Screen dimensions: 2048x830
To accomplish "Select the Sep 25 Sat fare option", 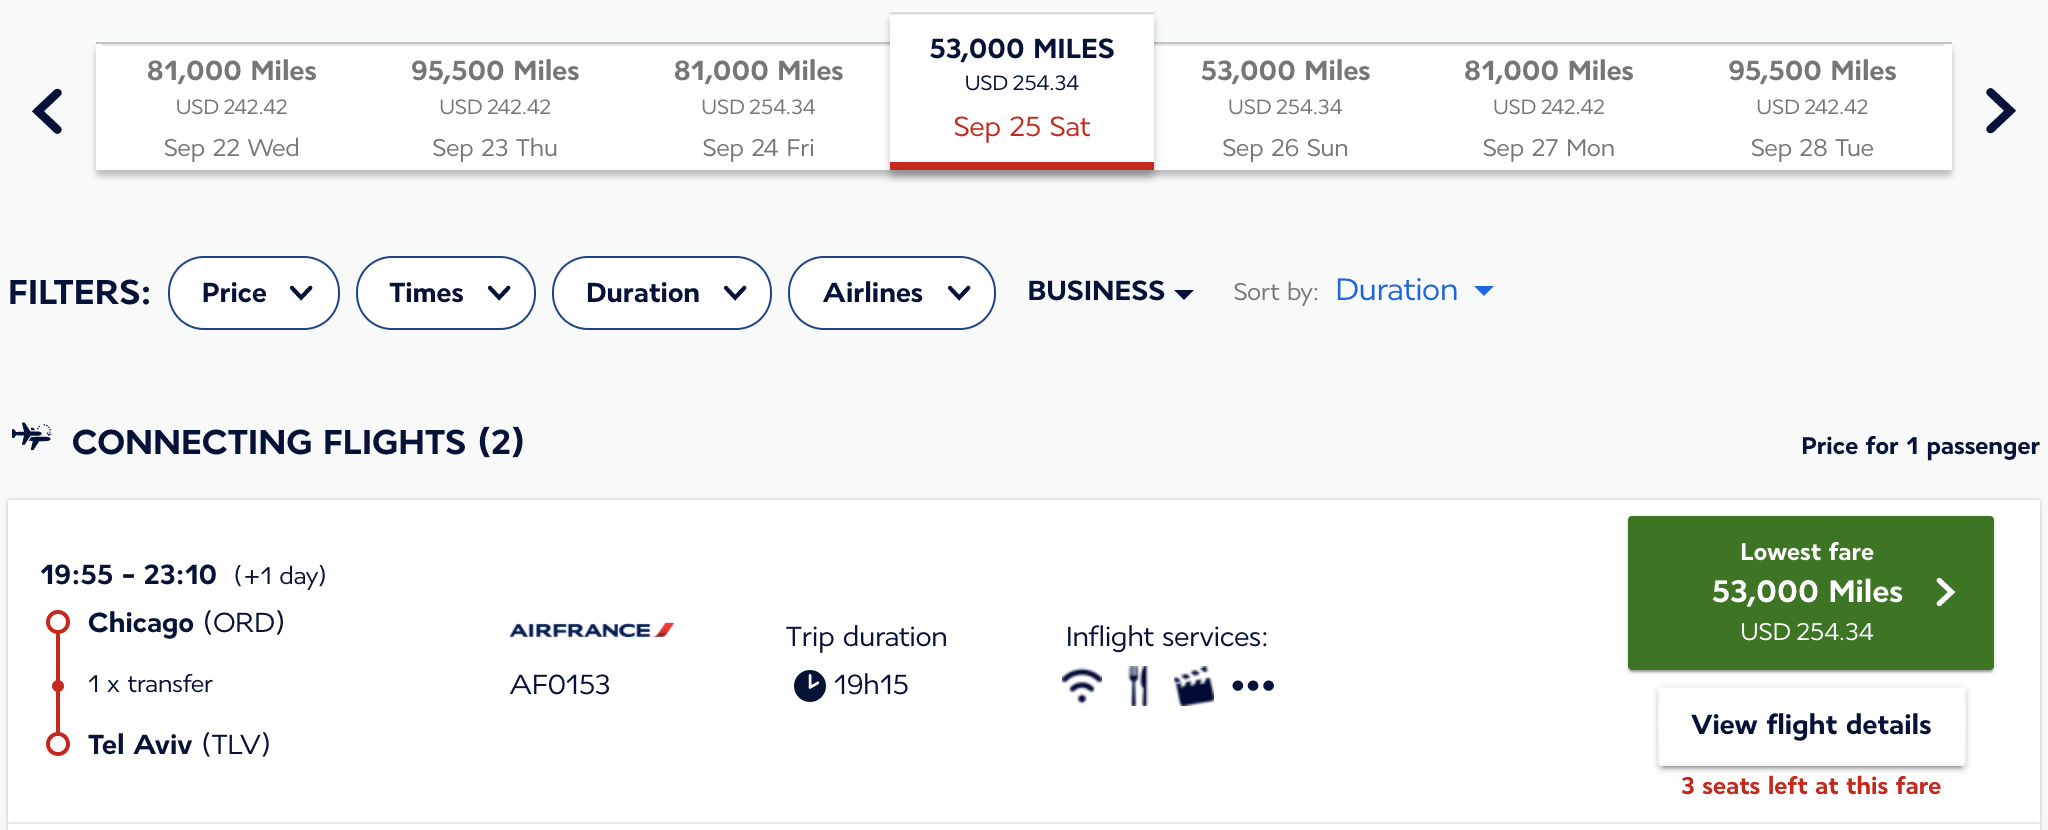I will point(1021,89).
